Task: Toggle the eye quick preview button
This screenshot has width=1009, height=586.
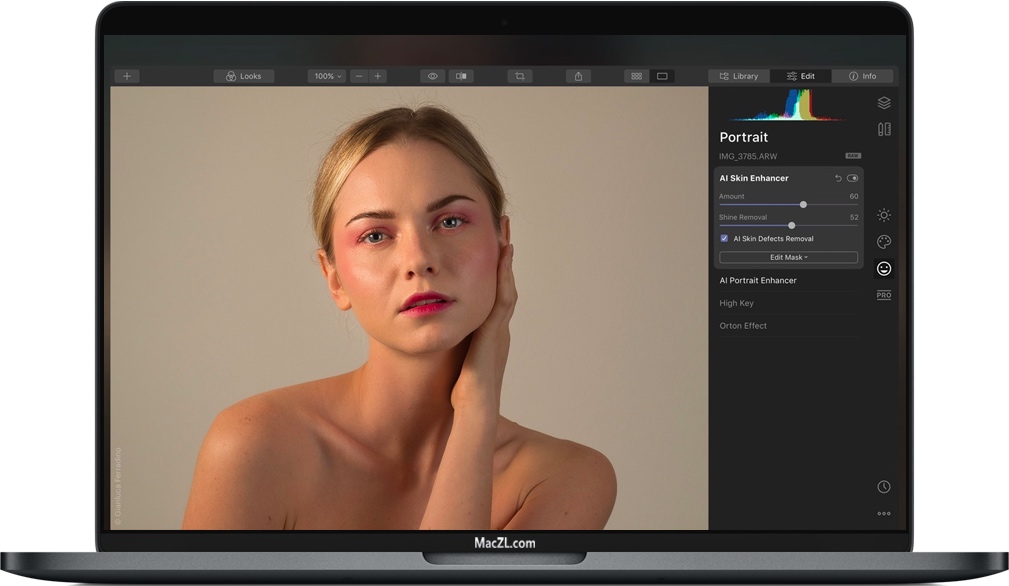Action: click(x=432, y=76)
